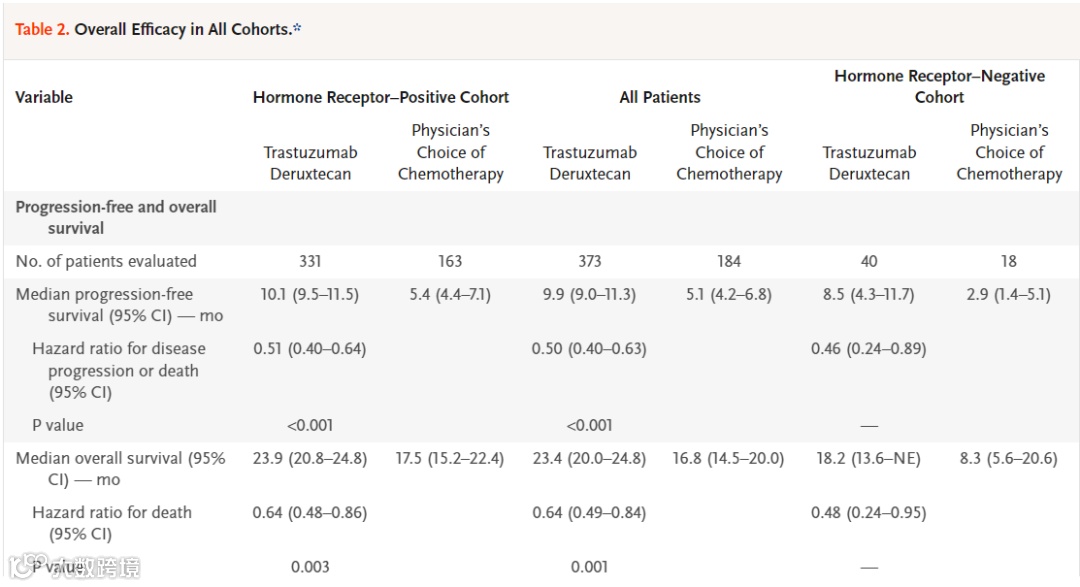Click the "Median overall survival (95% CI)" row label
The image size is (1080, 587).
[120, 469]
